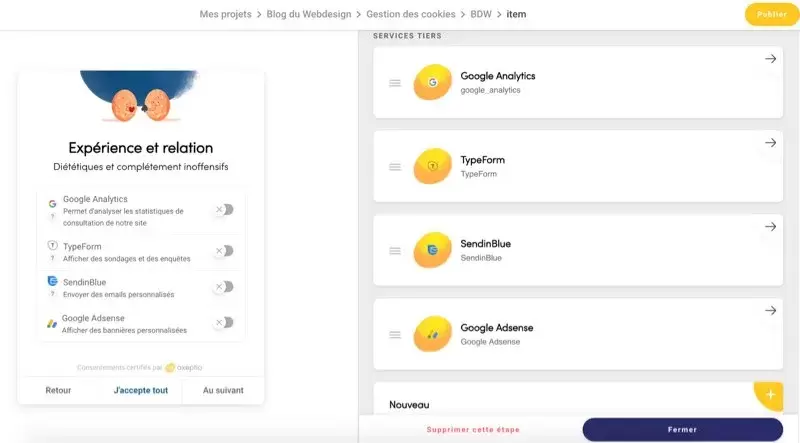Go to Mes projets breadcrumb
The image size is (800, 443).
point(226,14)
